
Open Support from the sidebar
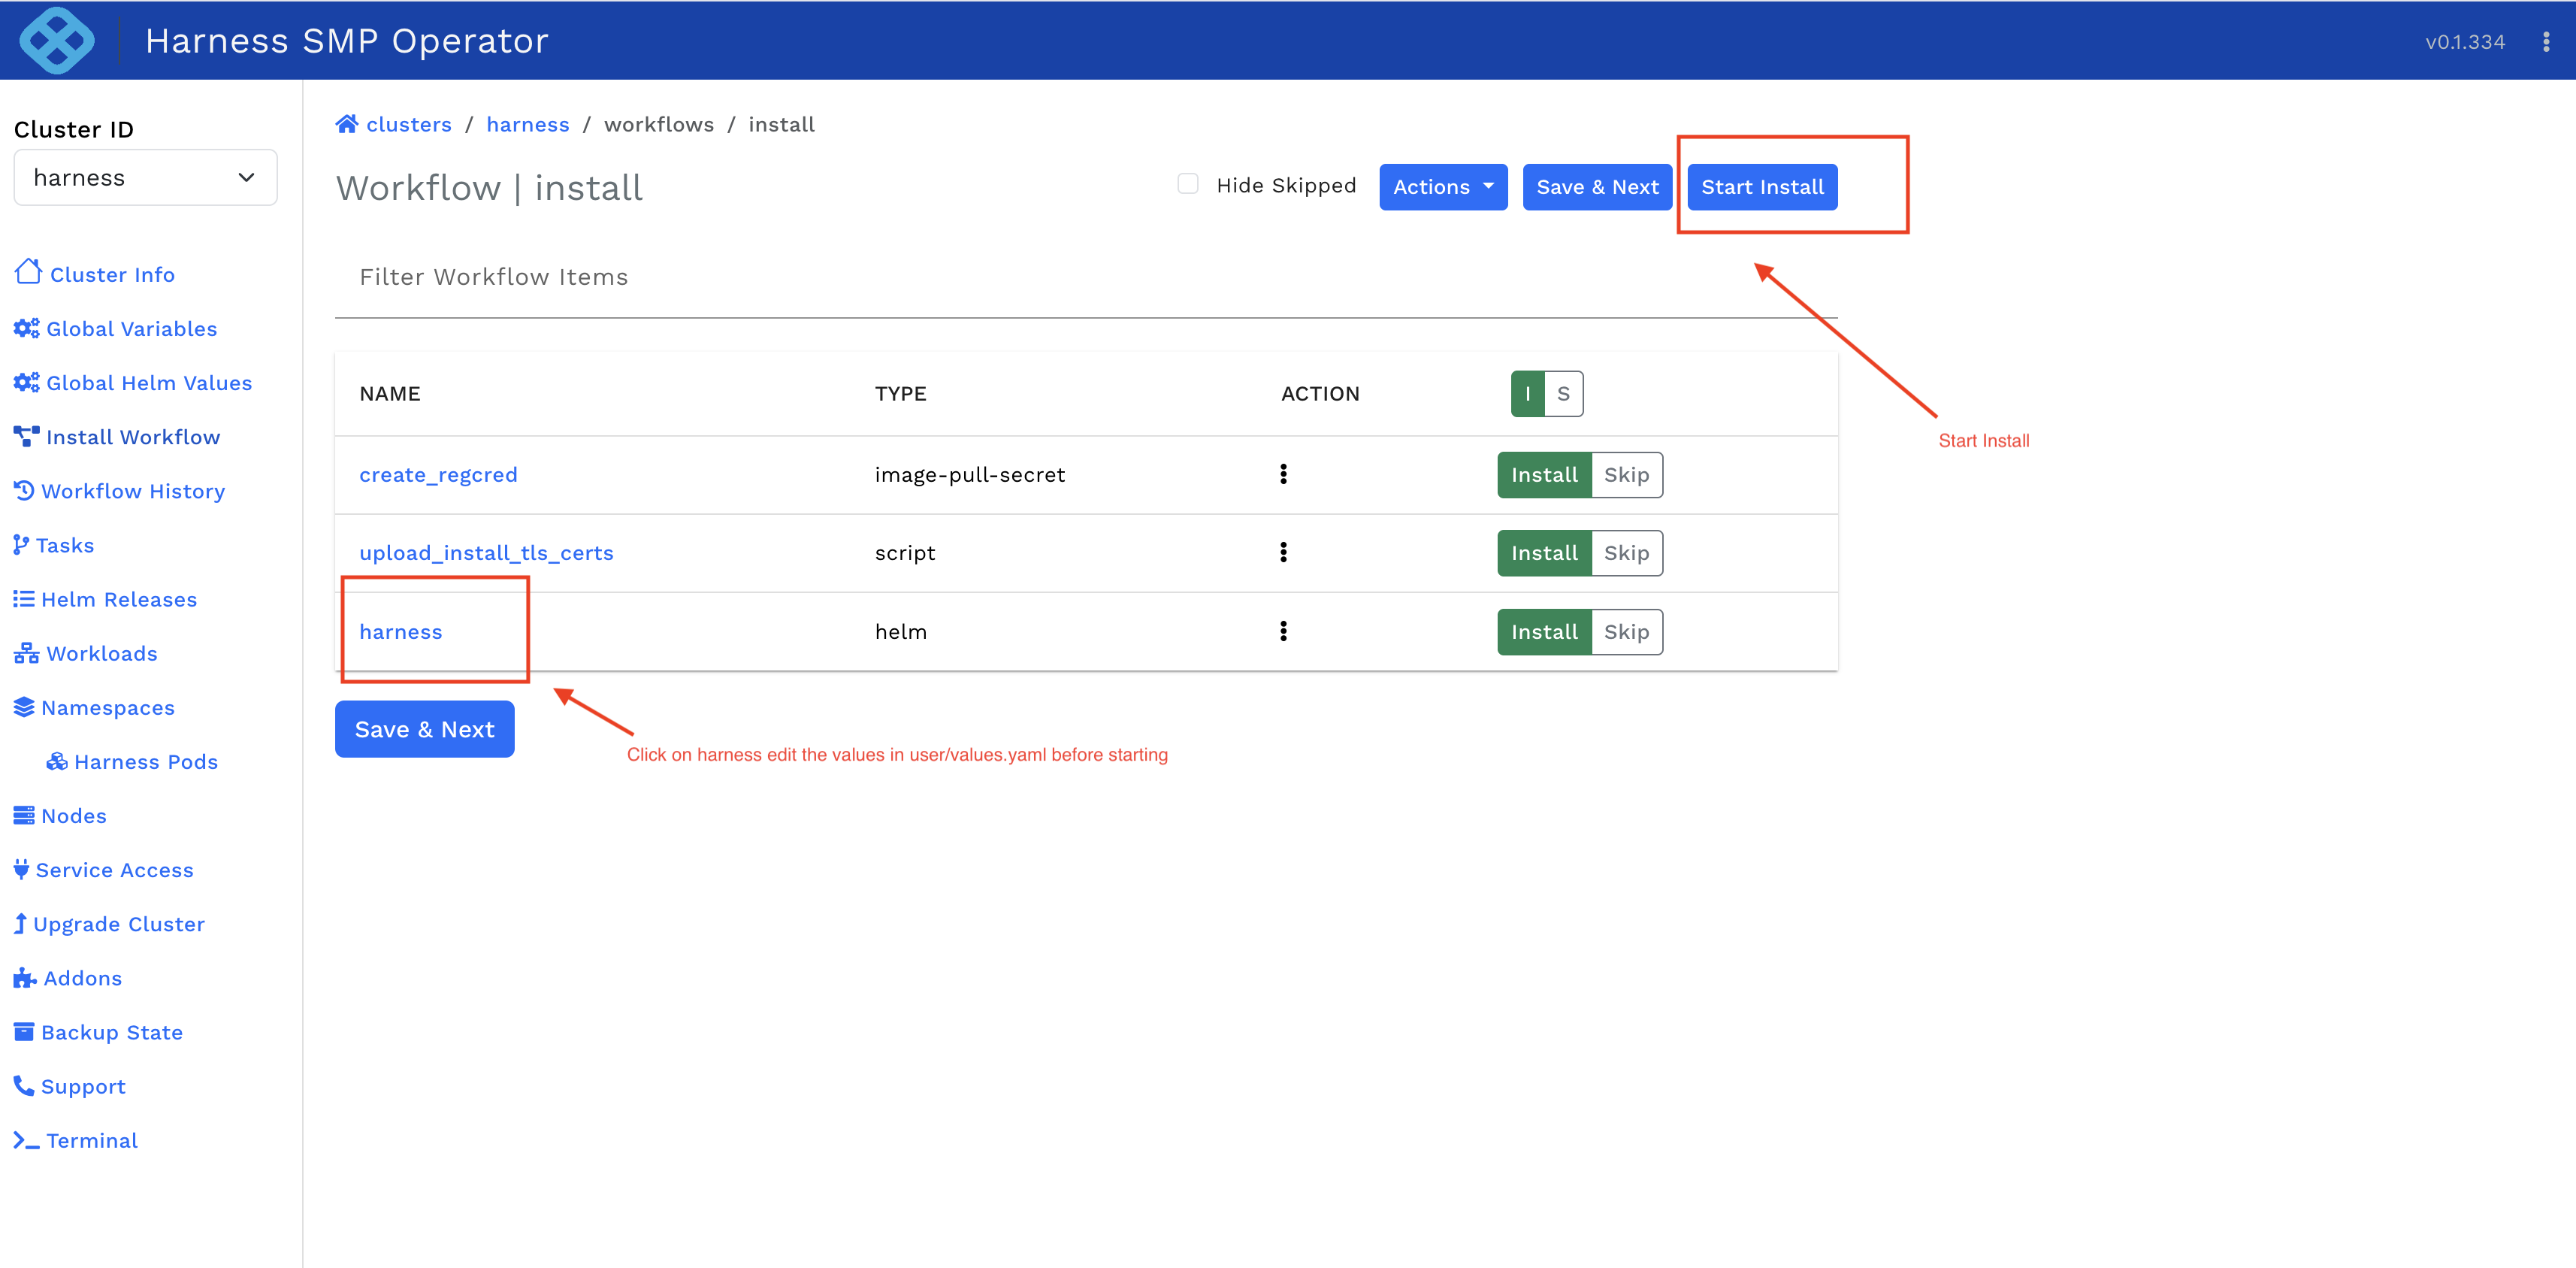(83, 1086)
